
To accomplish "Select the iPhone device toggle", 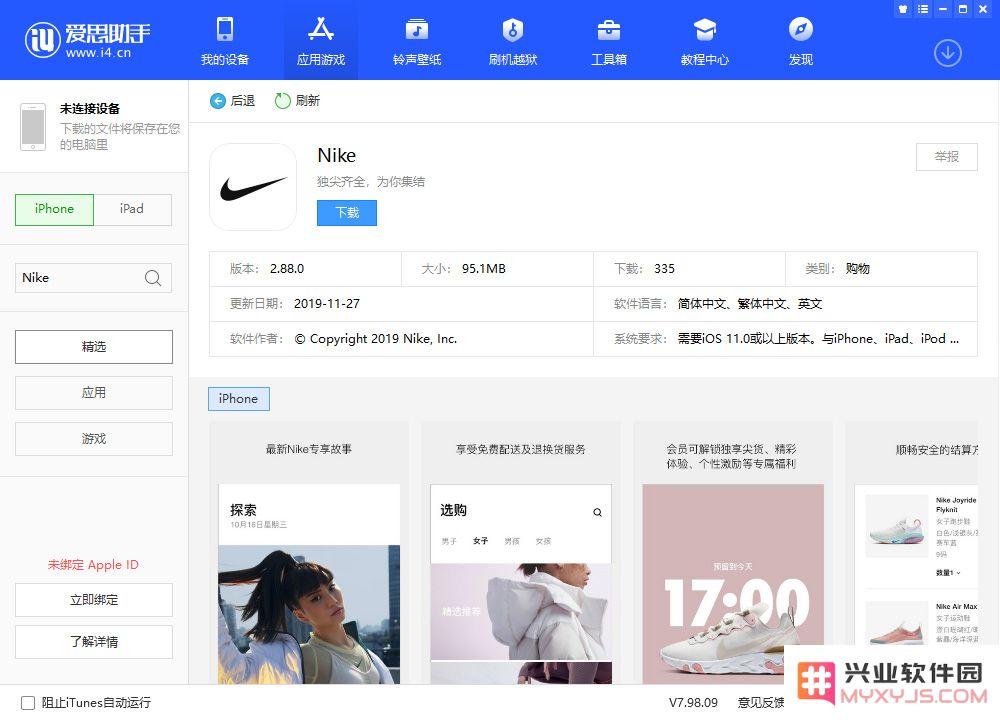I will click(x=54, y=209).
